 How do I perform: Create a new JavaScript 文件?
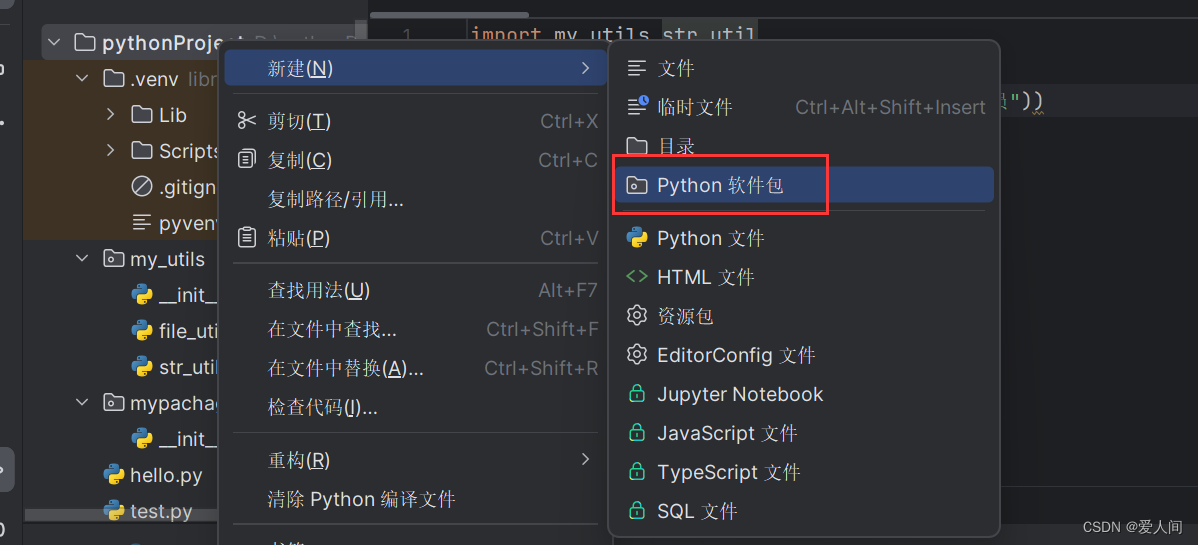(x=804, y=433)
